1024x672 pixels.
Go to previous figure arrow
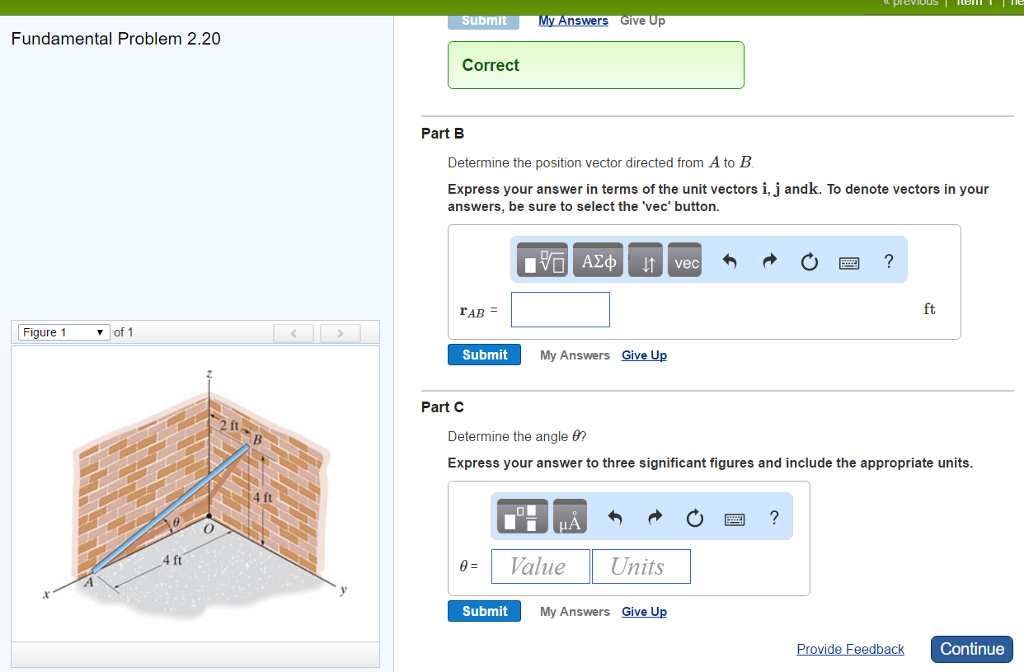293,333
